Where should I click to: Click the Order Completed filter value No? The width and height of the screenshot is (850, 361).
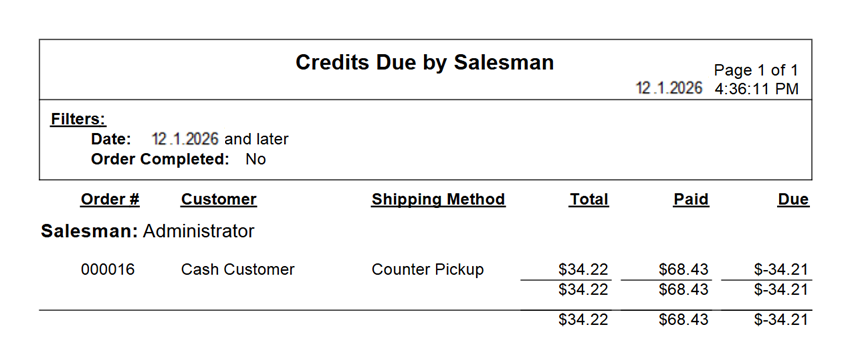[255, 159]
